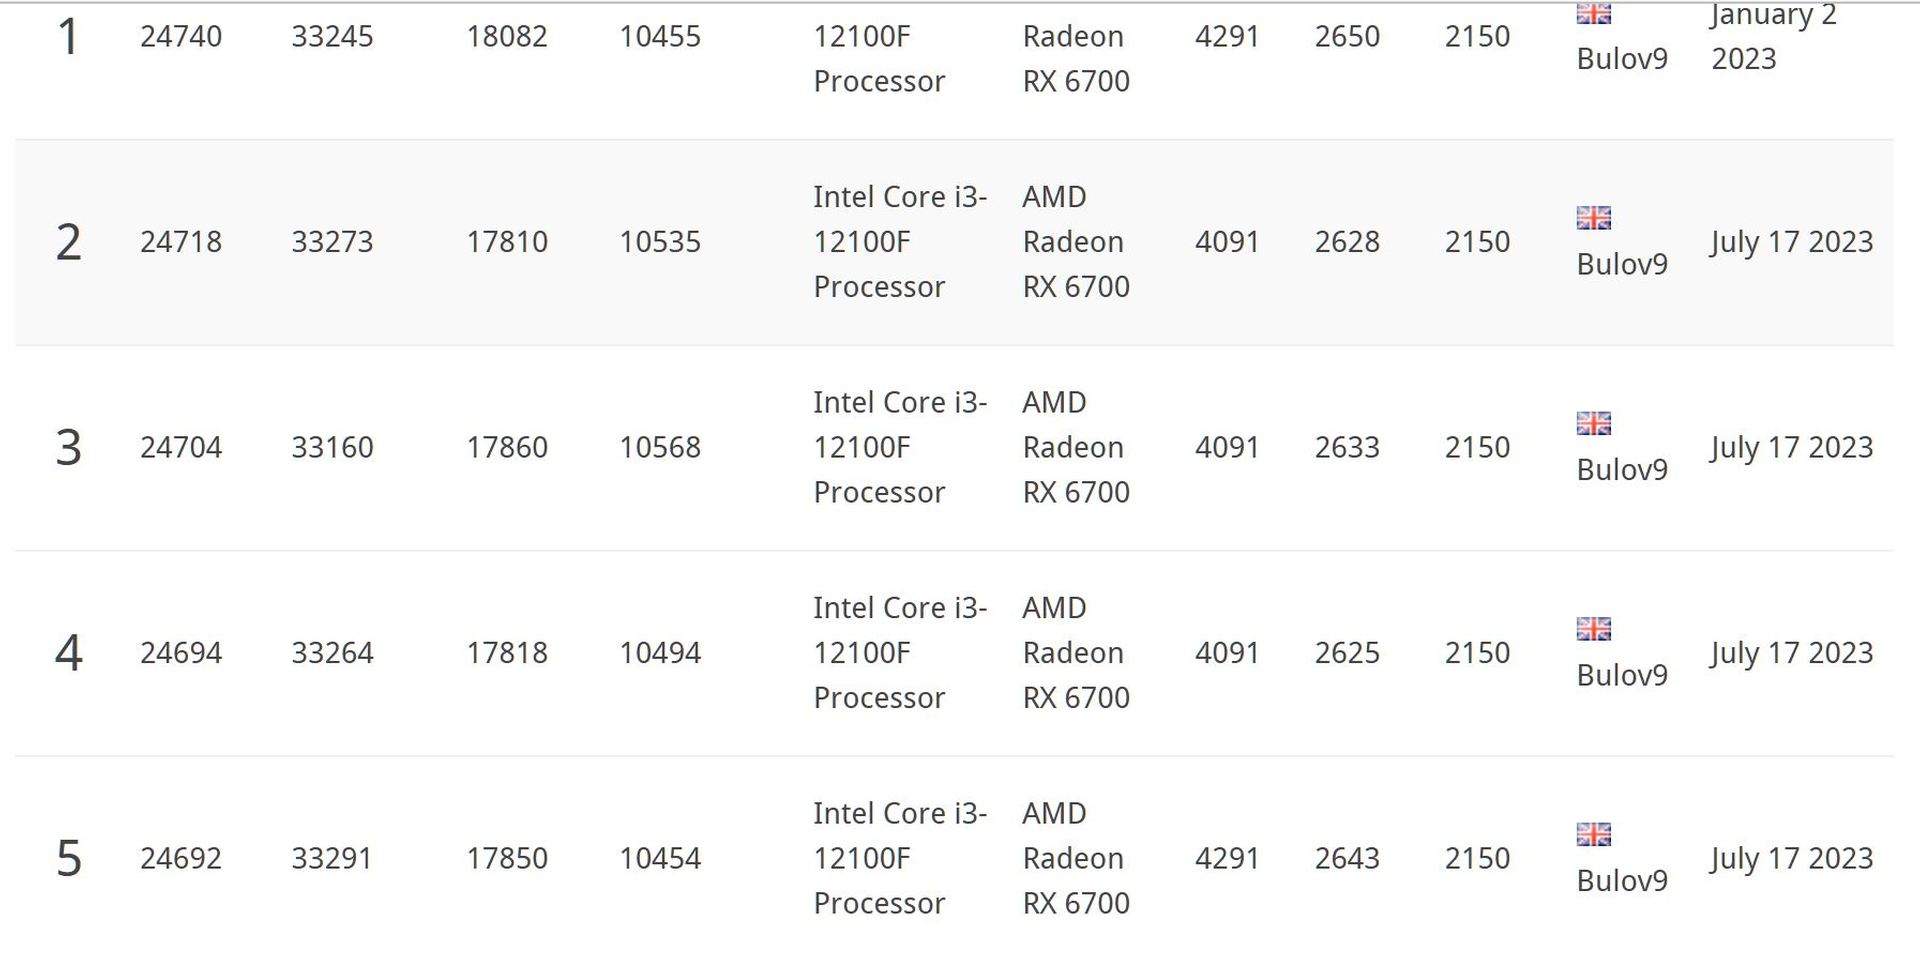
Task: Select the graphics score 33273 cell
Action: point(332,242)
